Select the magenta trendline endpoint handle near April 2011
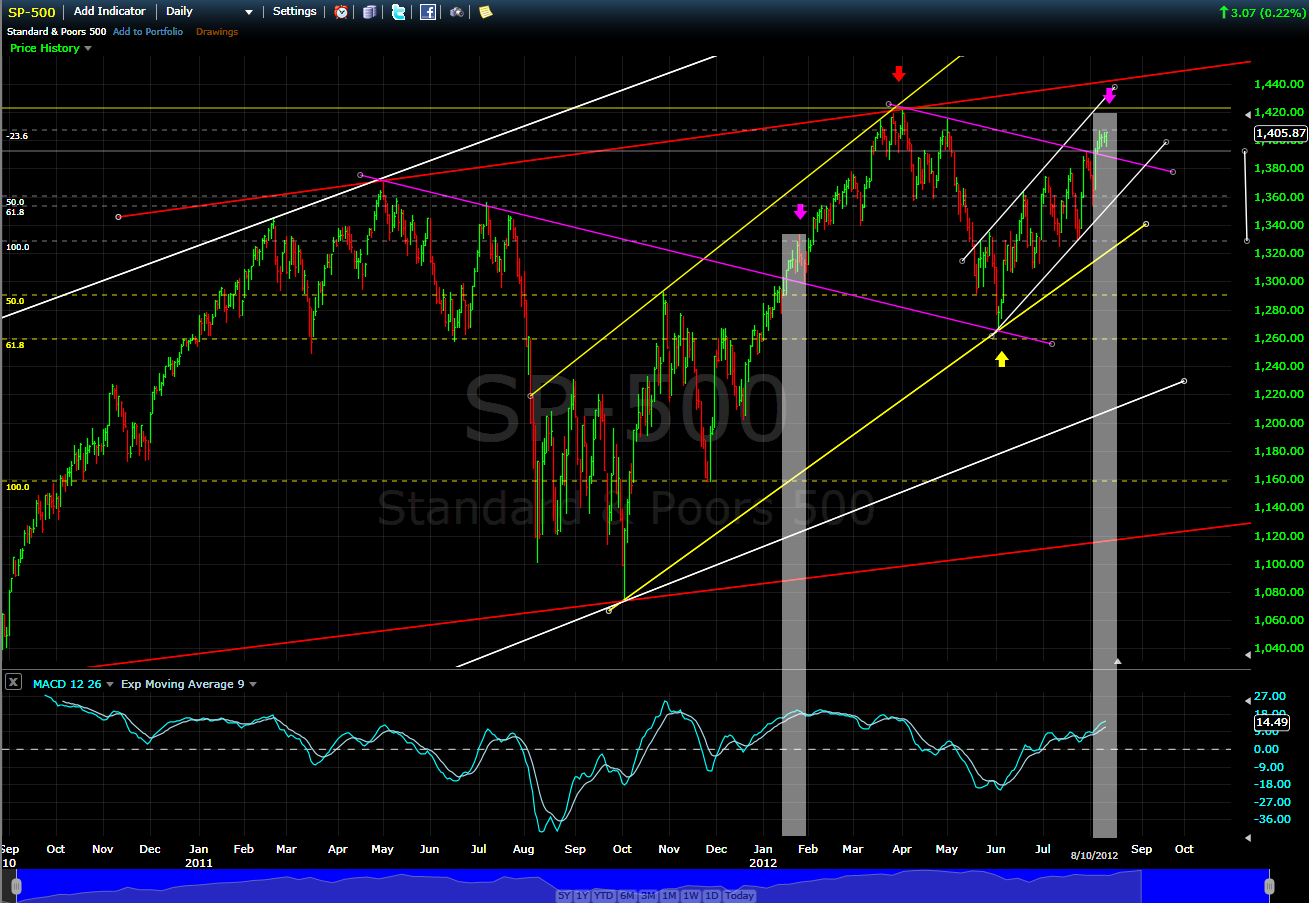 pos(360,175)
